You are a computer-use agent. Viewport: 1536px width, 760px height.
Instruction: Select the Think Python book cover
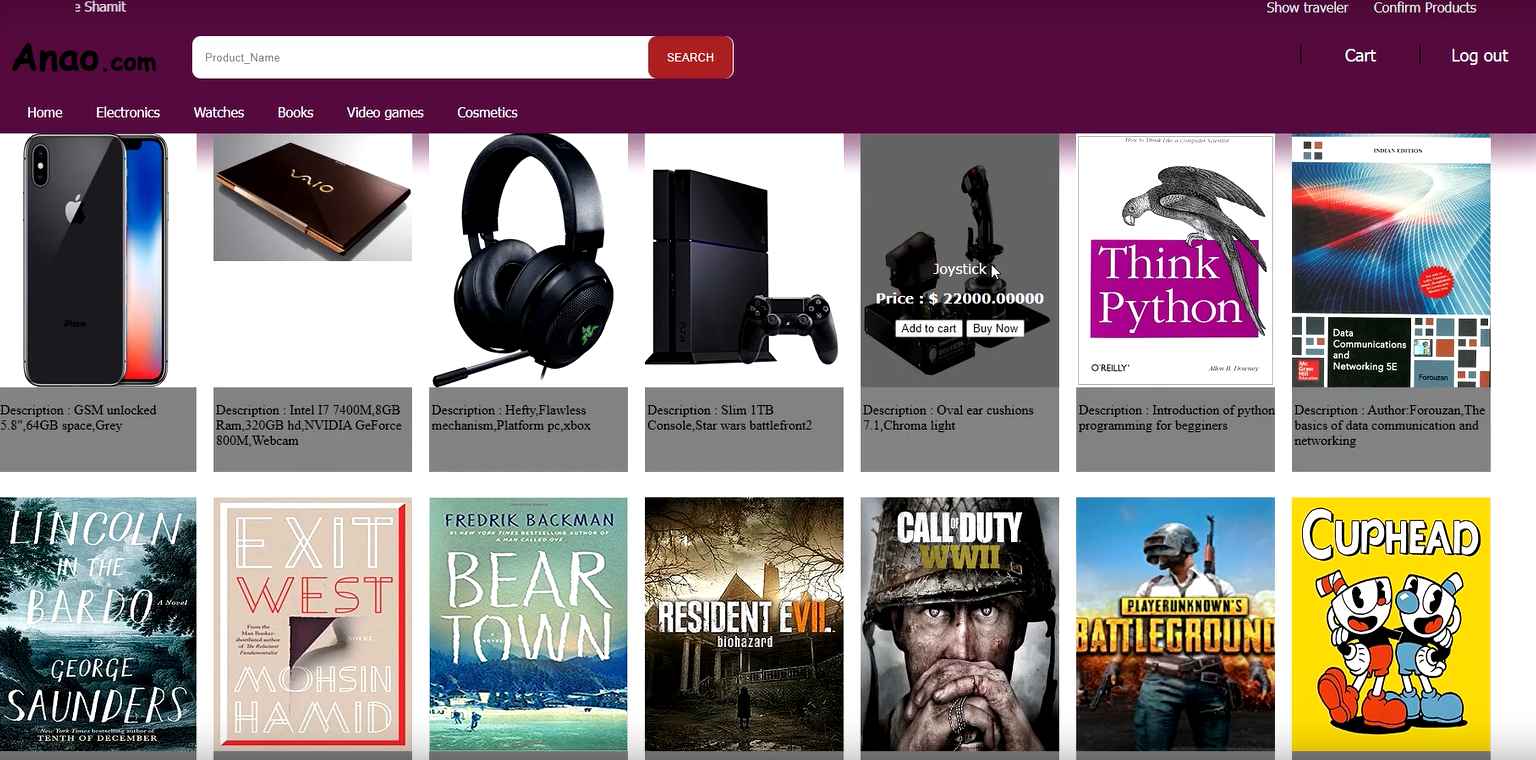click(x=1175, y=260)
